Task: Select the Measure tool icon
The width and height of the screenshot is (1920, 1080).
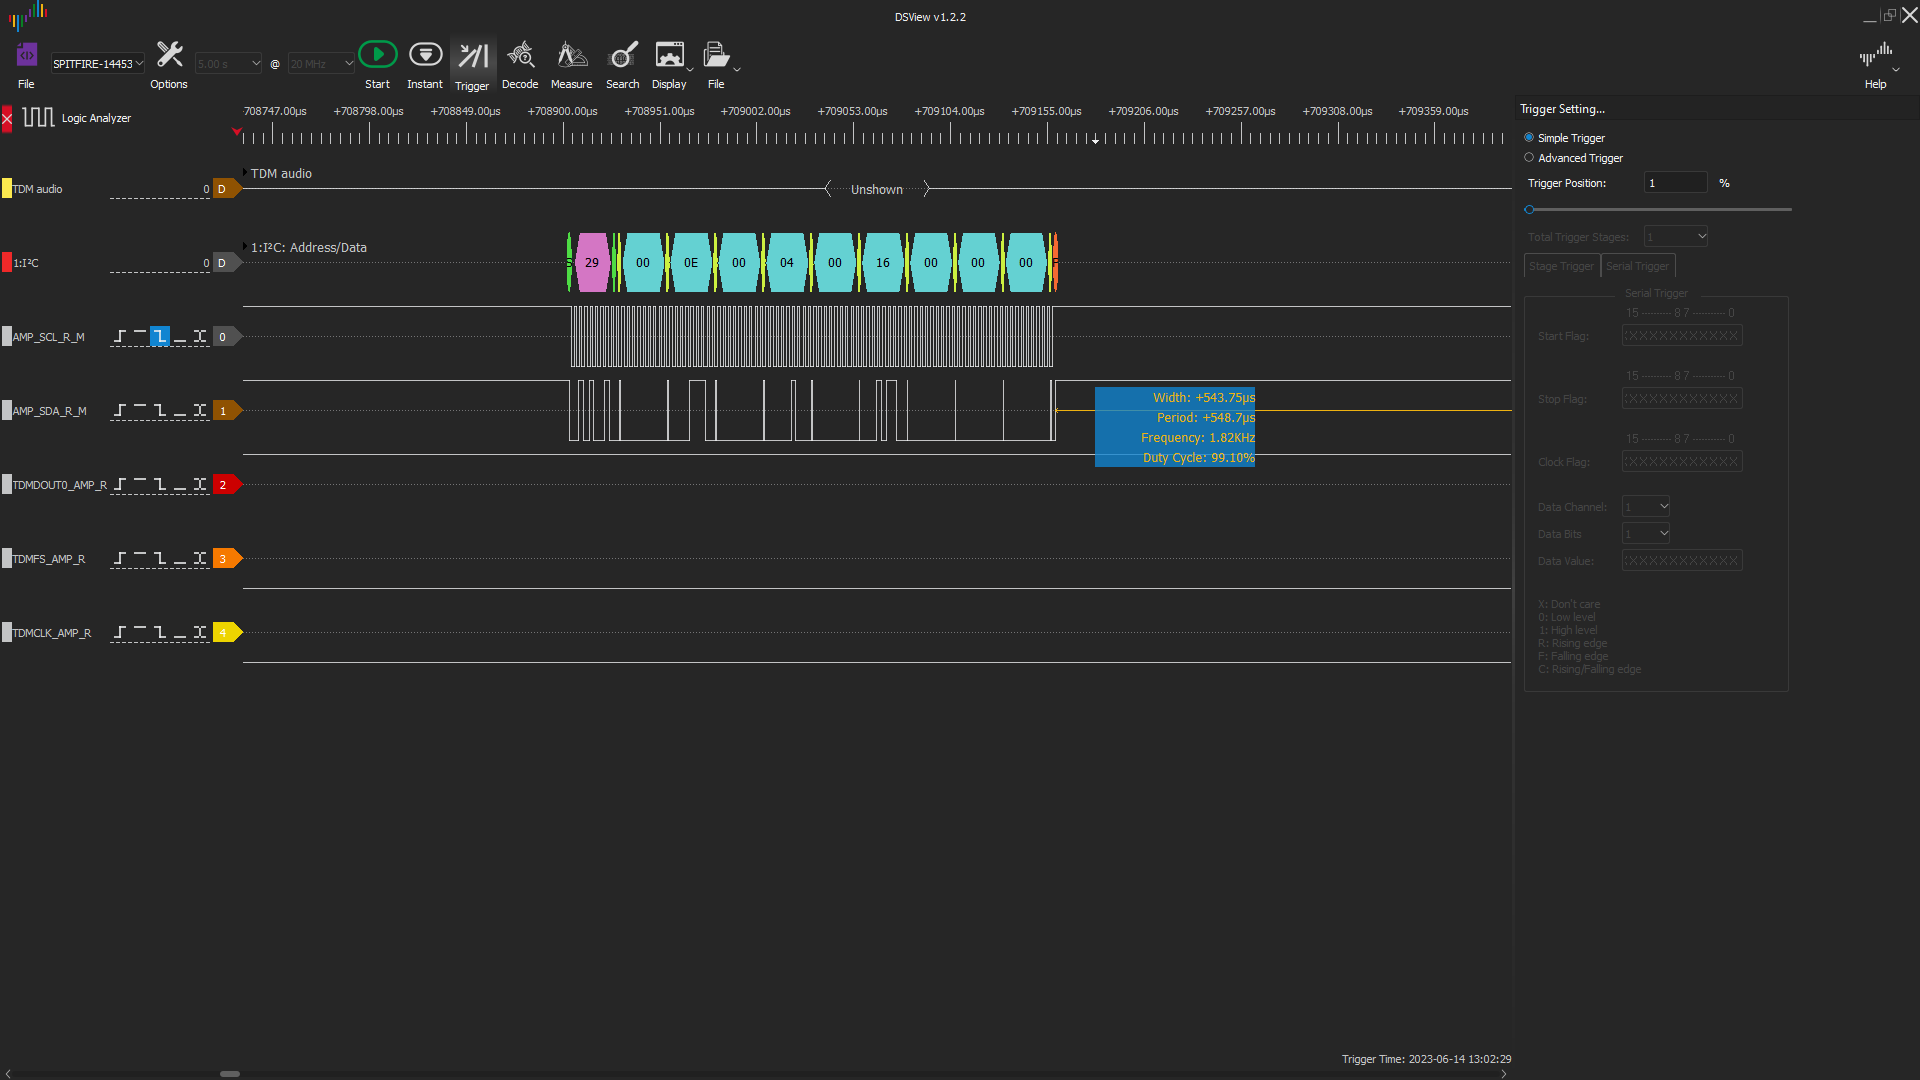Action: (x=571, y=55)
